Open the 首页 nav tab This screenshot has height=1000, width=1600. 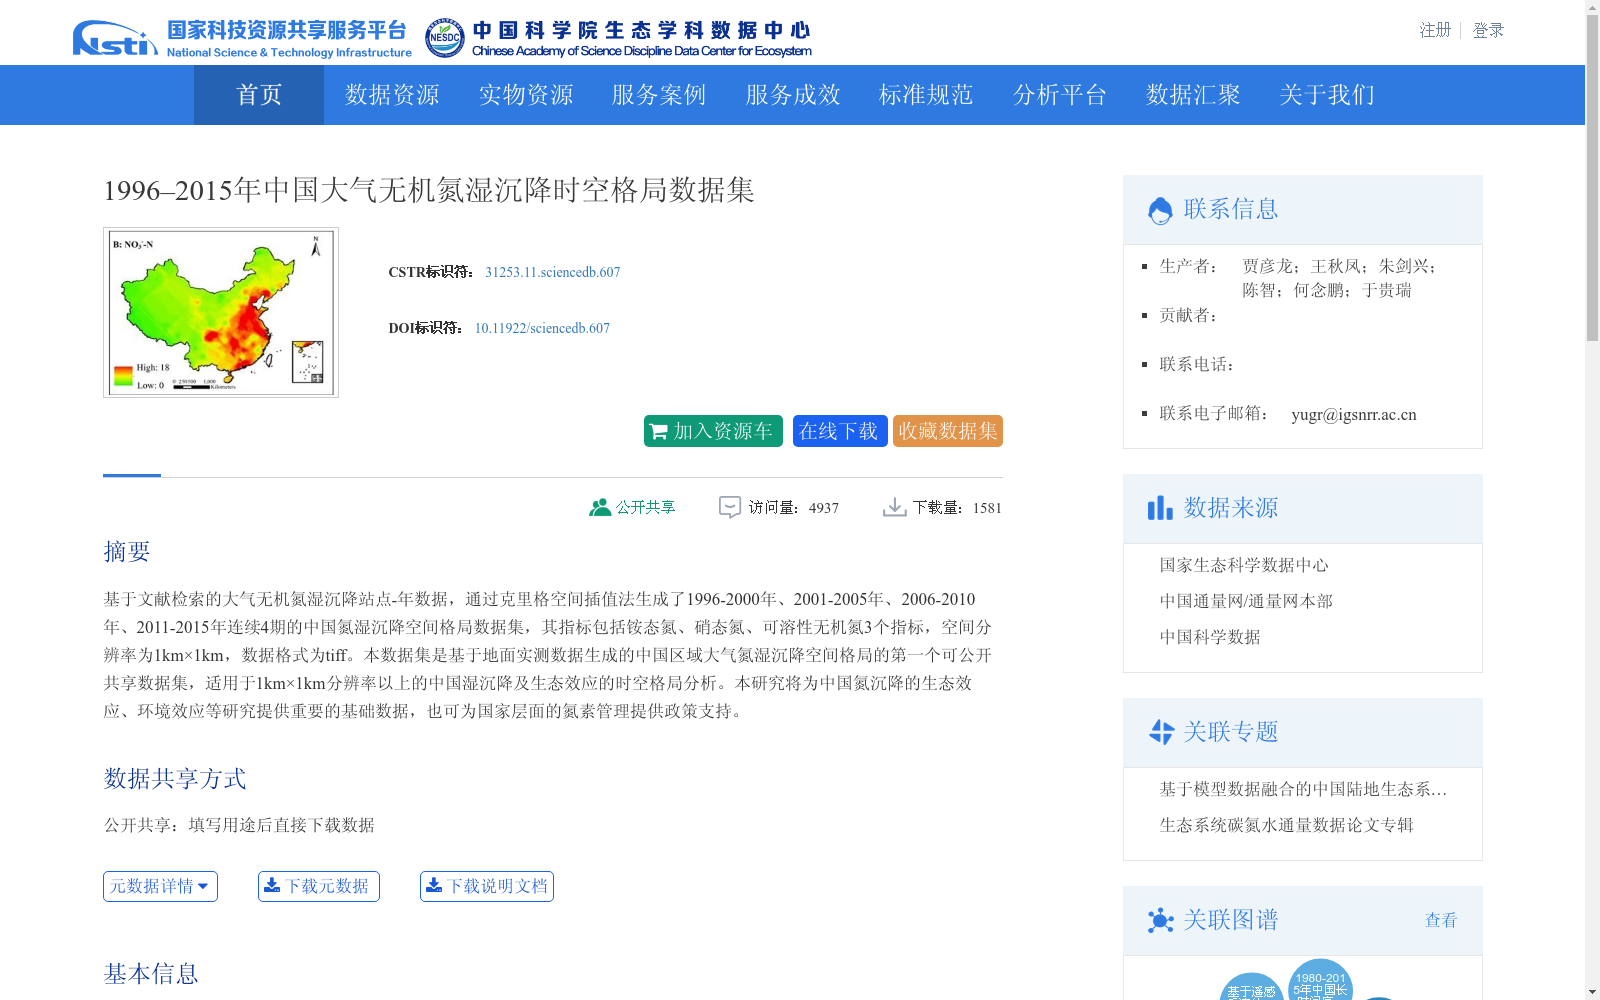click(x=259, y=95)
